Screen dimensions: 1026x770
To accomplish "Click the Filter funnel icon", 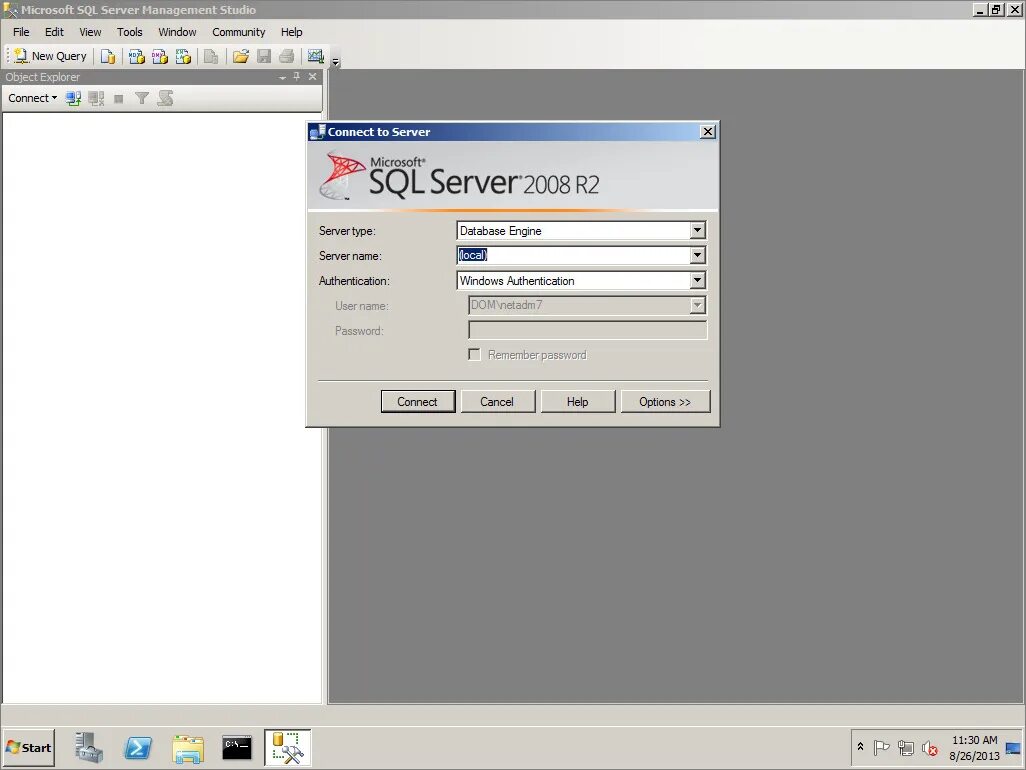I will point(141,98).
